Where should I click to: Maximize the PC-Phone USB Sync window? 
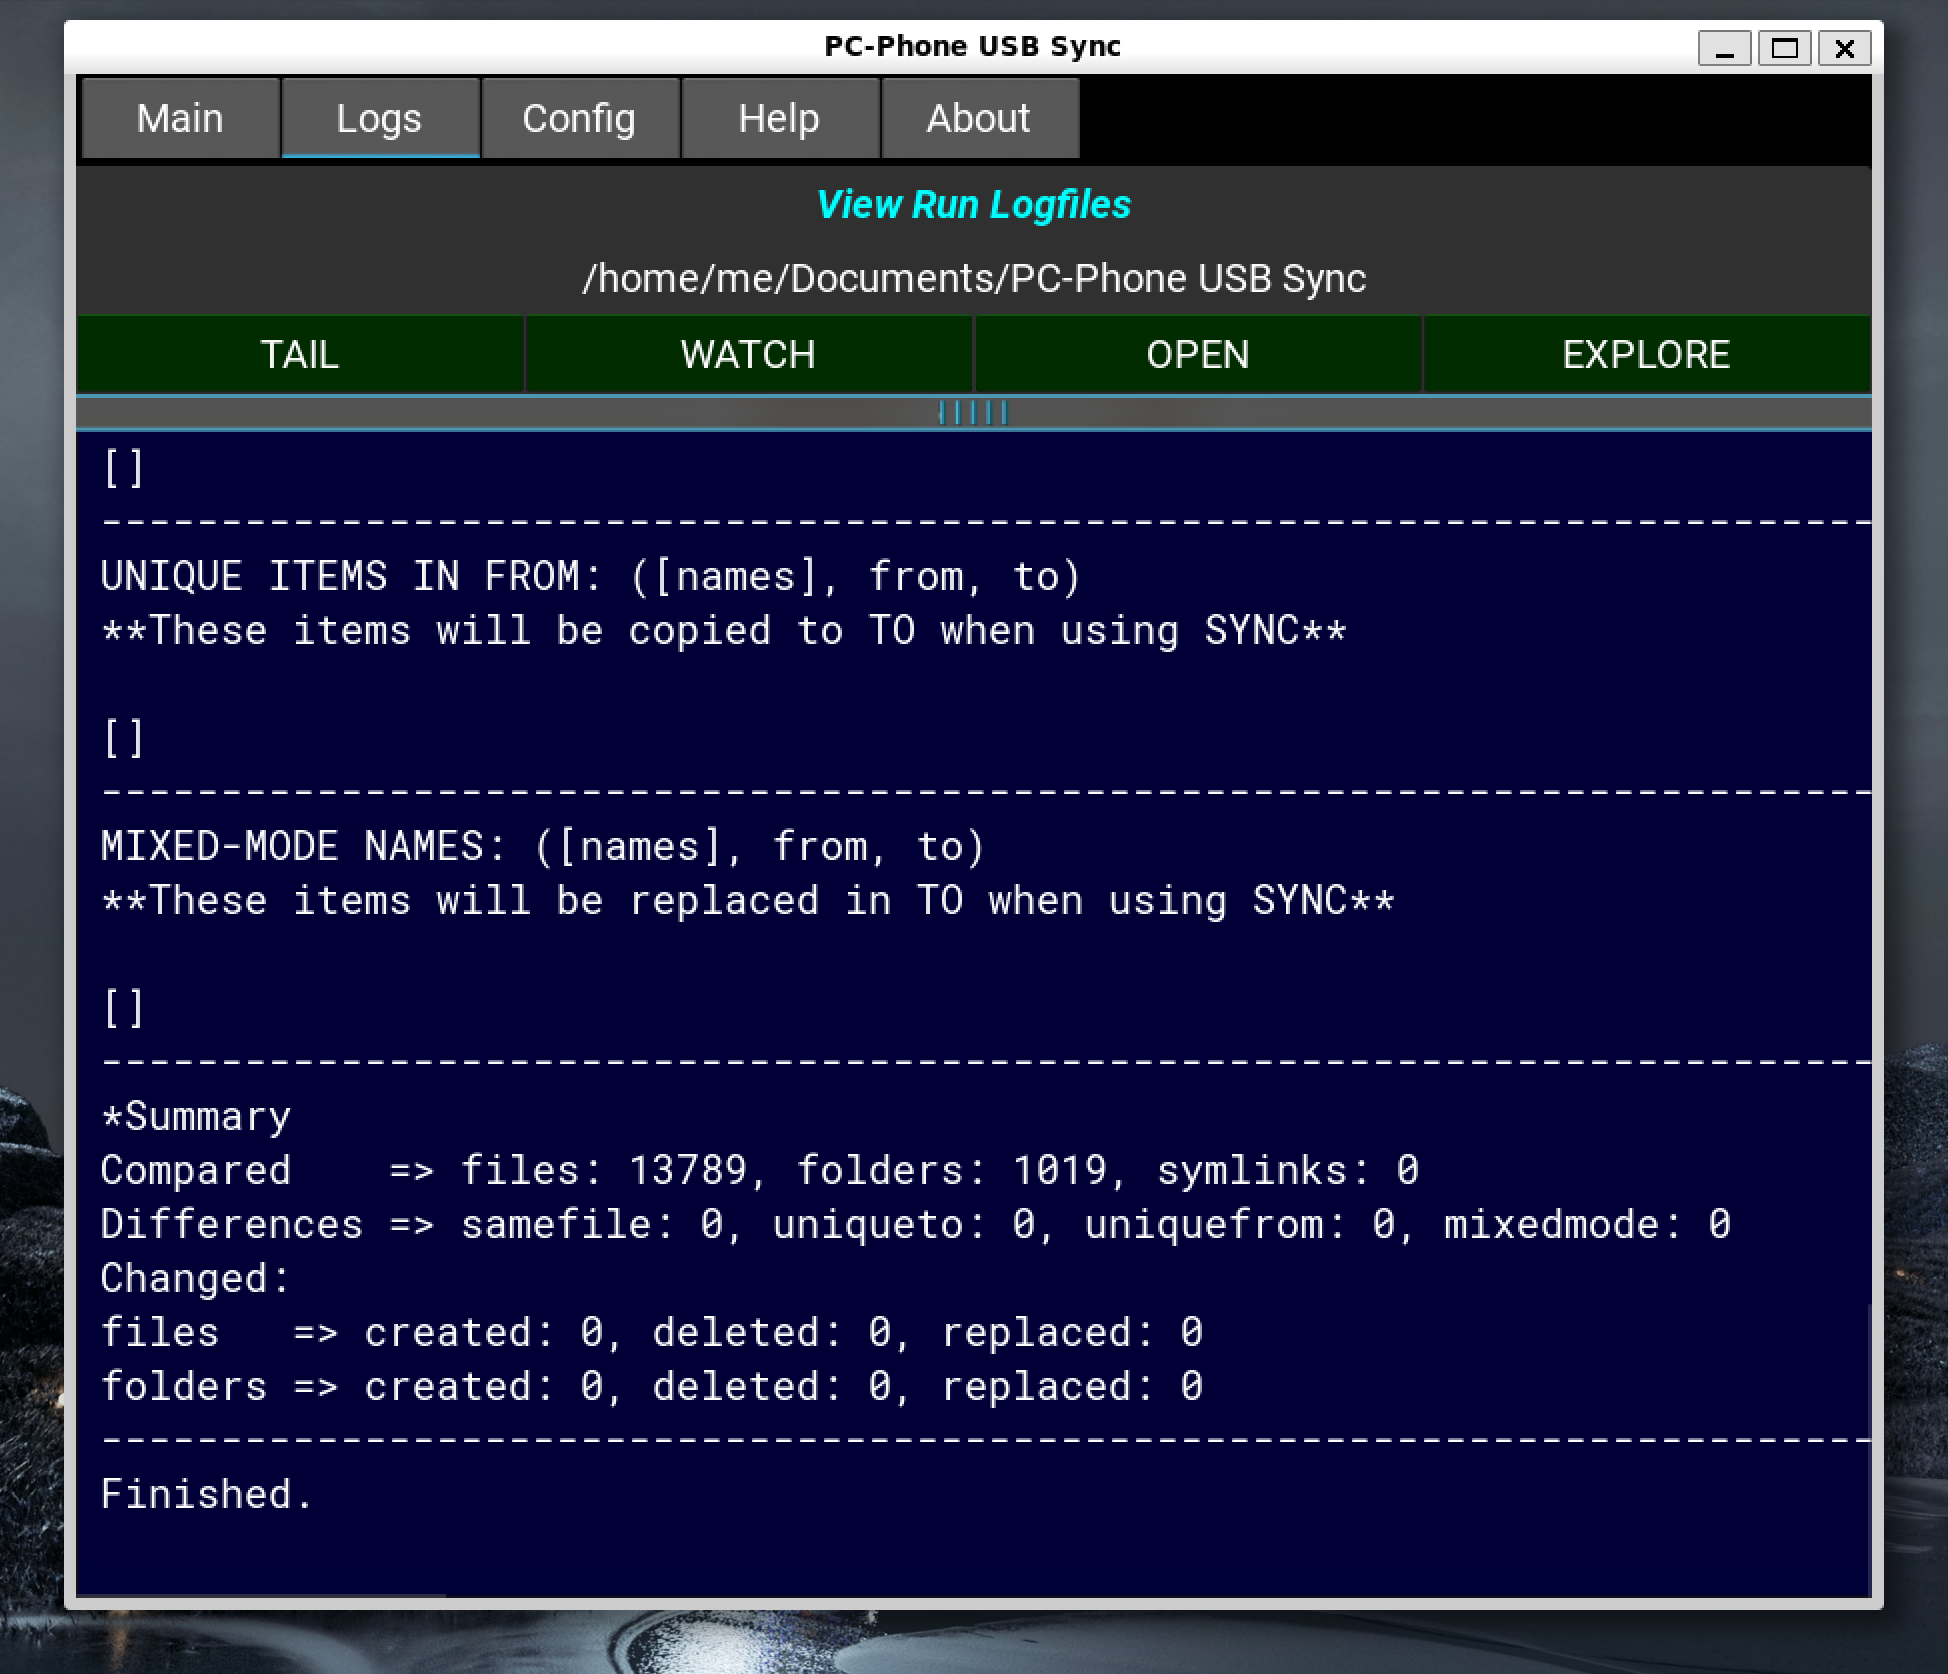pyautogui.click(x=1784, y=48)
